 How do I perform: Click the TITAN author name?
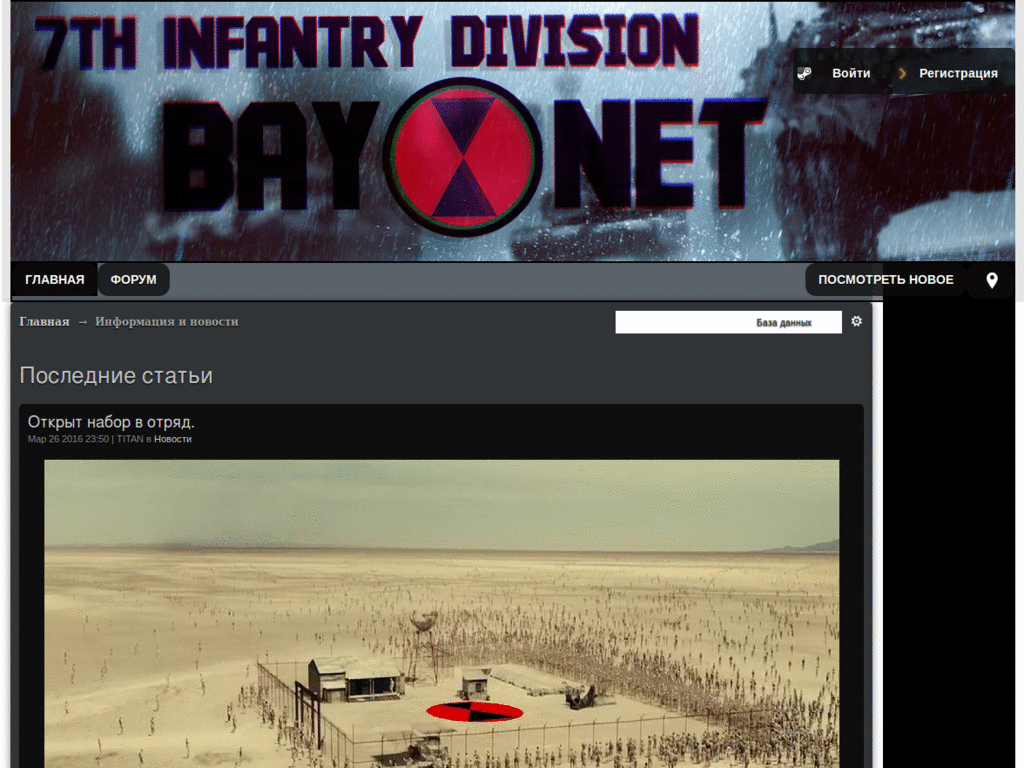click(x=130, y=440)
